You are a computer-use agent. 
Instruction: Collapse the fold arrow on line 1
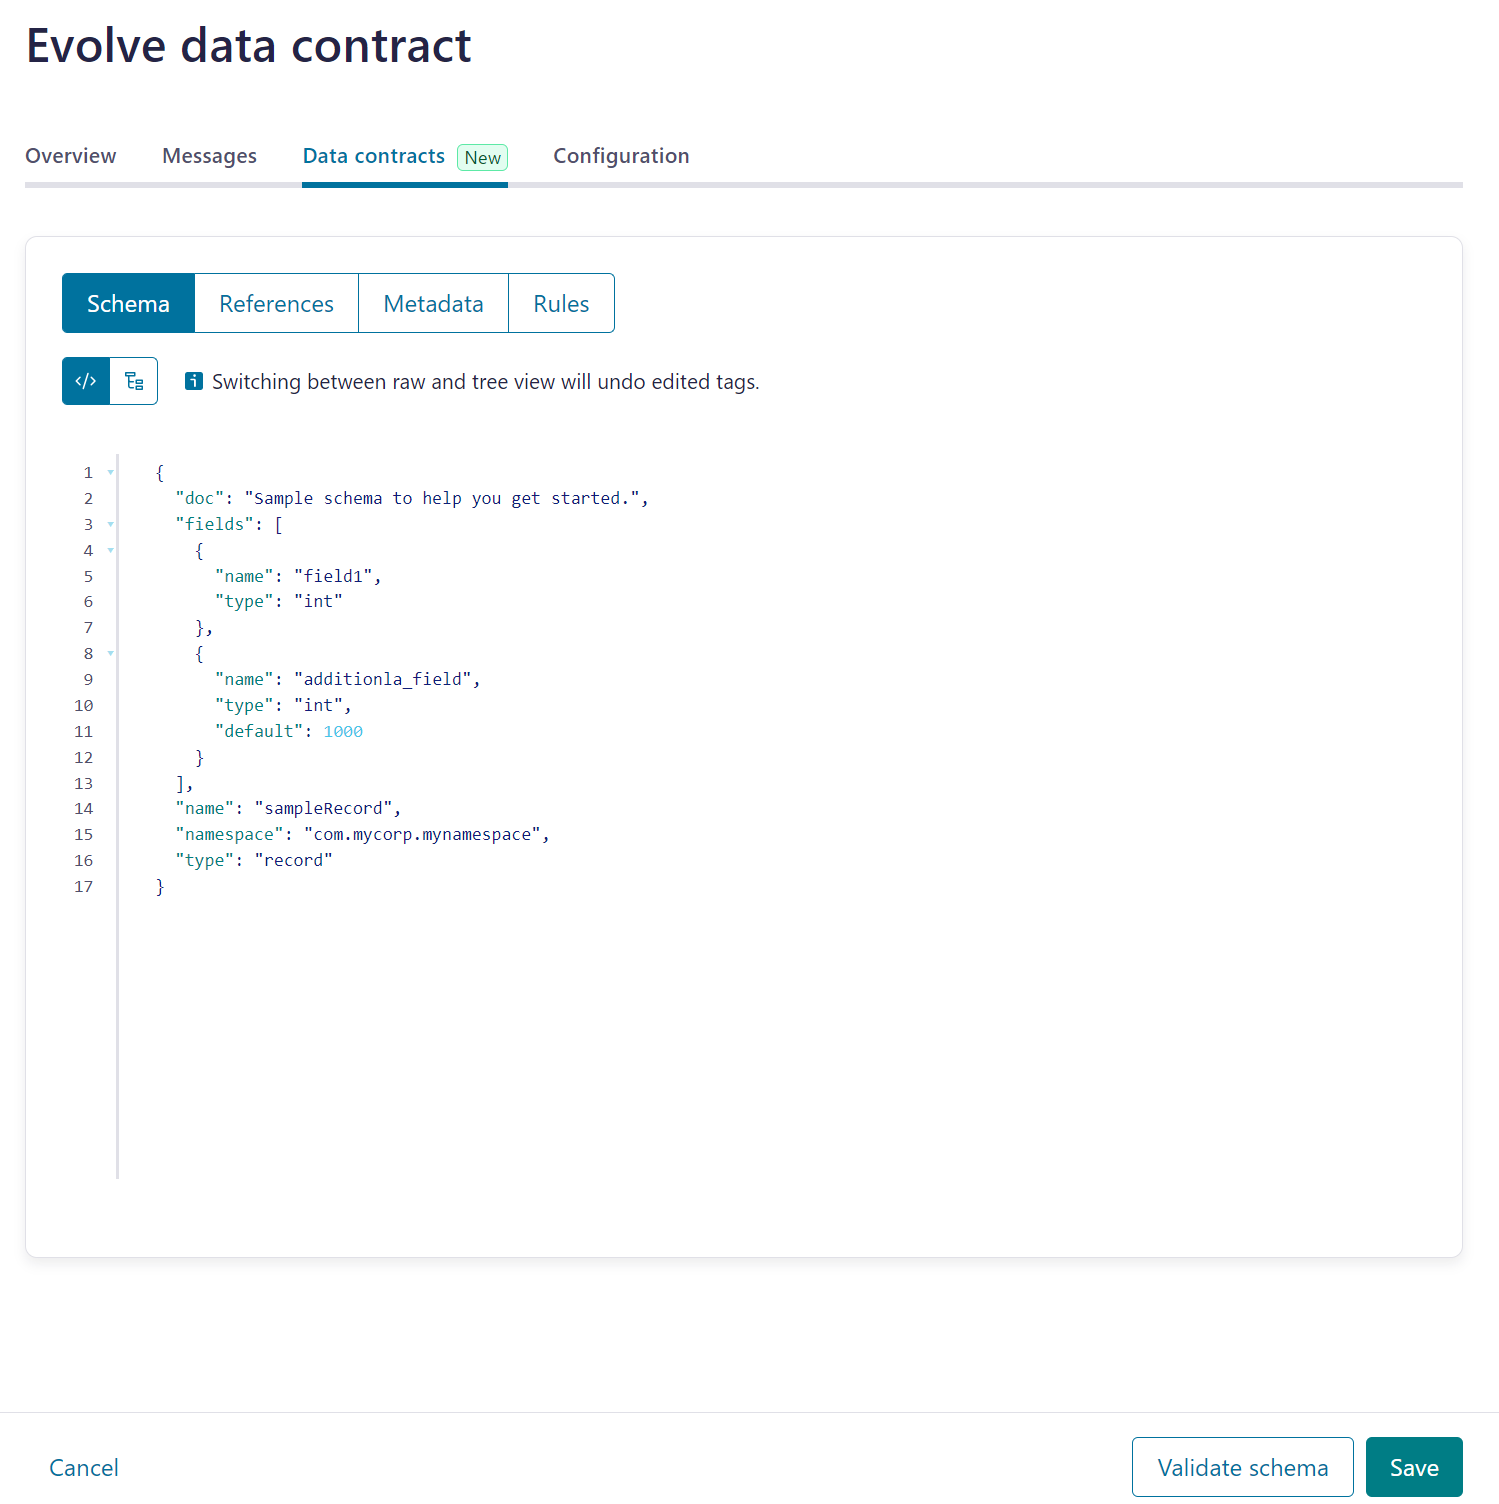[x=110, y=472]
